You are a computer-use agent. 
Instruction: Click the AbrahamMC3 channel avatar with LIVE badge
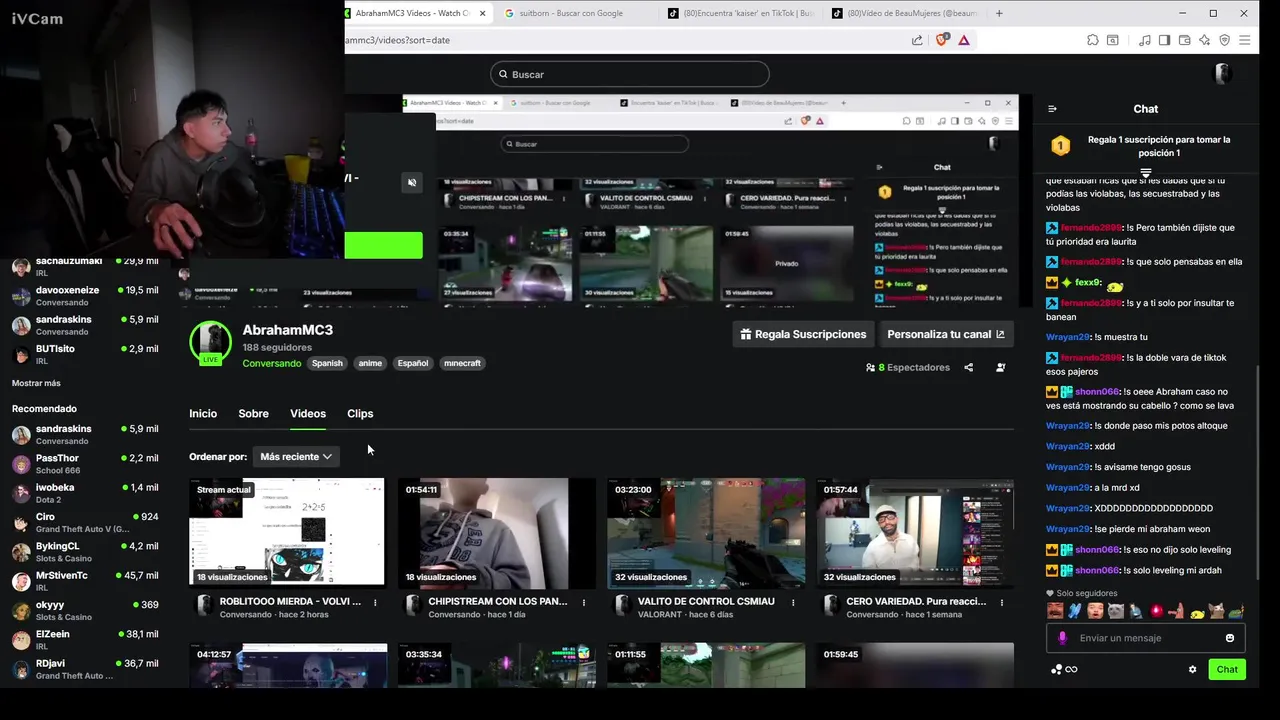point(210,343)
